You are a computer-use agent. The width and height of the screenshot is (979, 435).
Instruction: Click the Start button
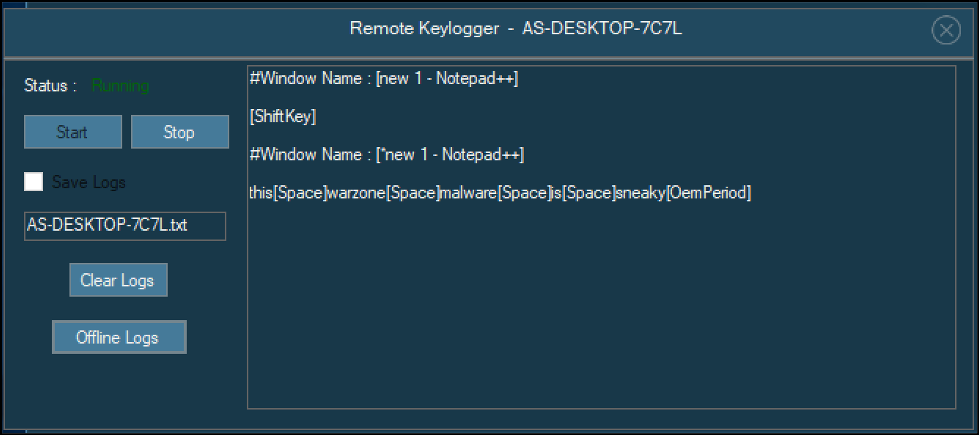pos(73,132)
